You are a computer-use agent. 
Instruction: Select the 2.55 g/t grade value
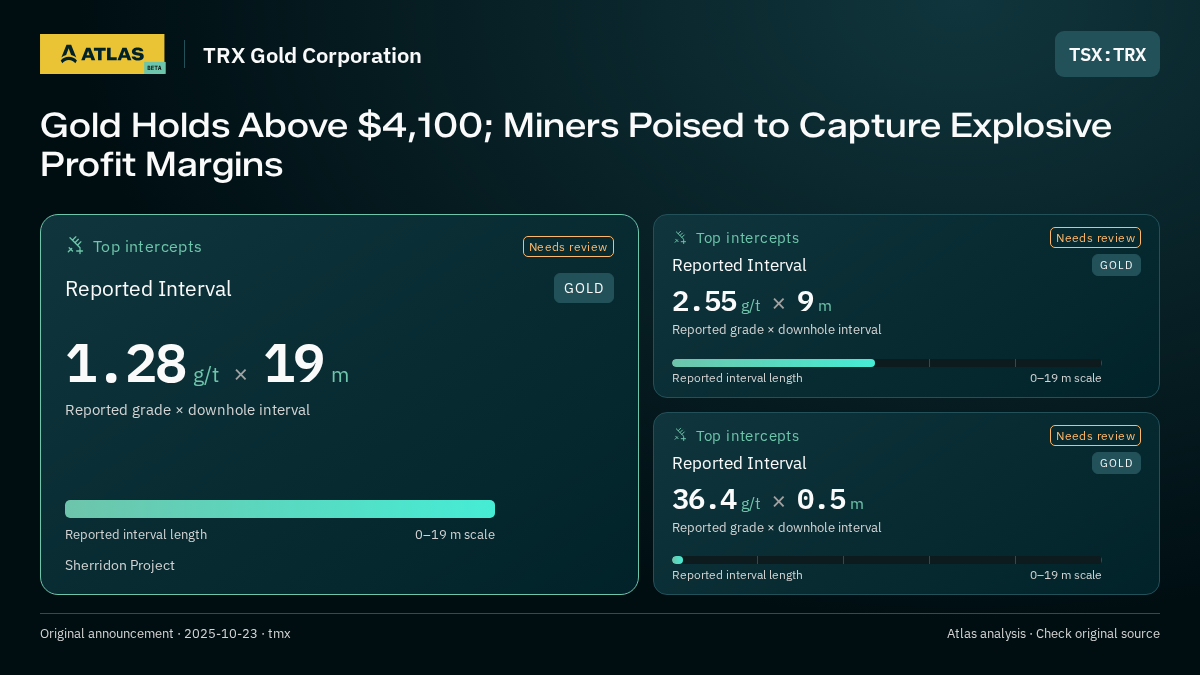[x=716, y=302]
